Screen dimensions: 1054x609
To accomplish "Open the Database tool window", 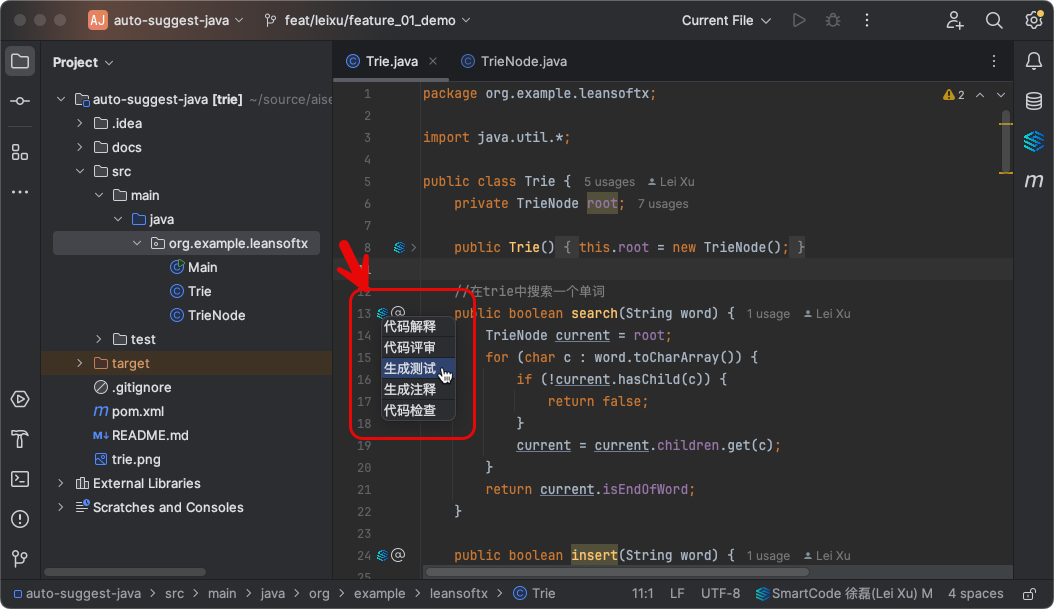I will [x=1034, y=101].
